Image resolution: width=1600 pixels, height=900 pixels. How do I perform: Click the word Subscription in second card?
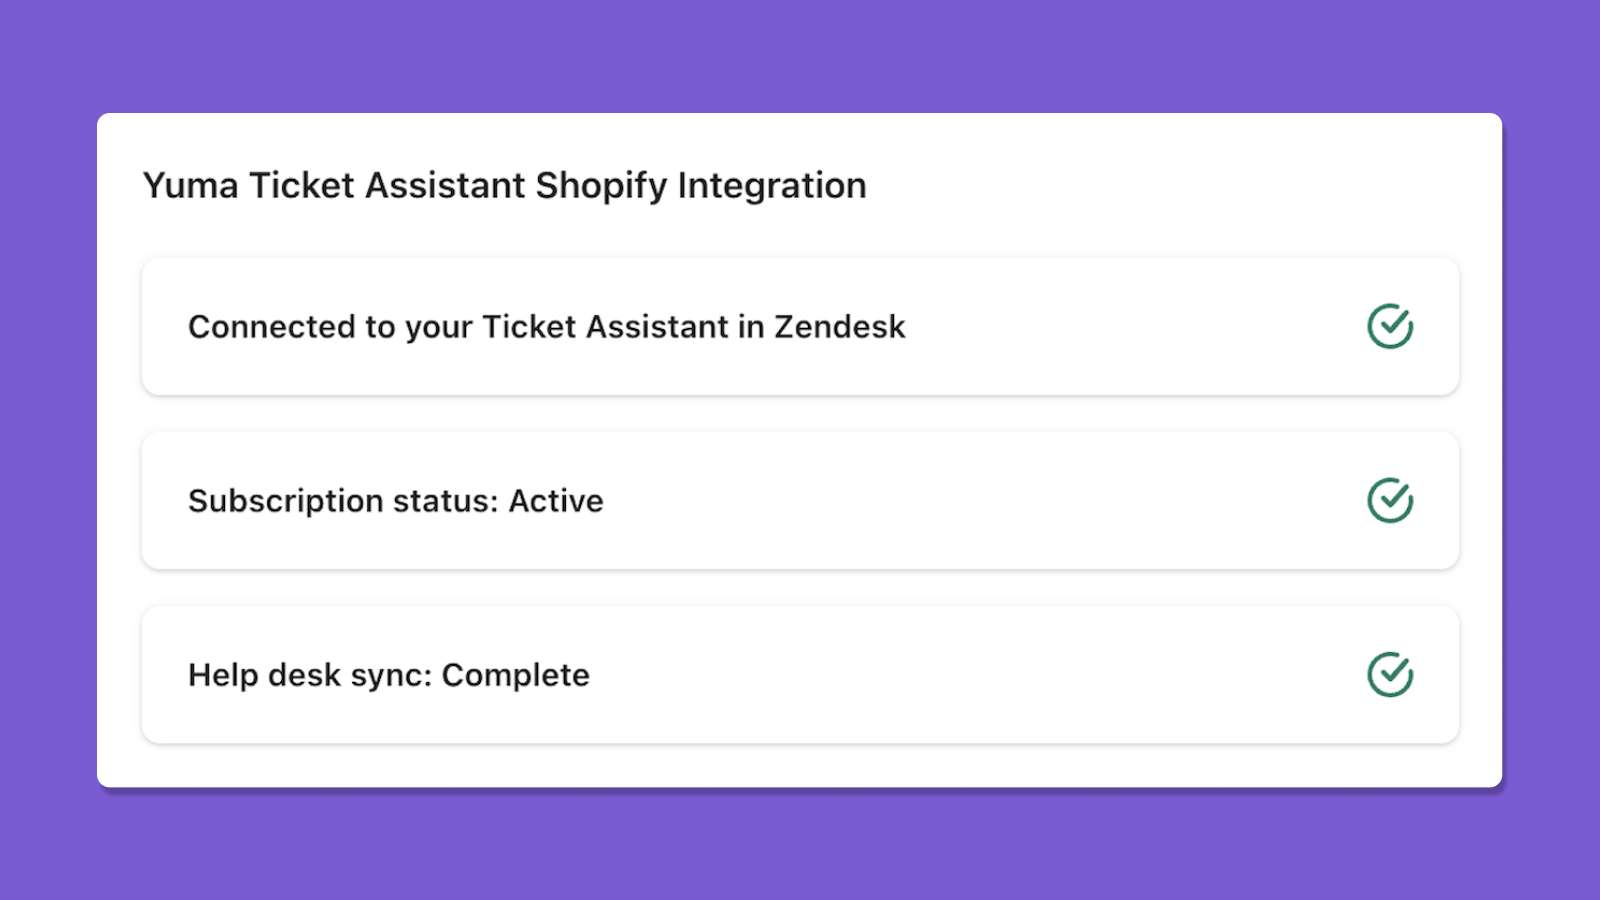286,501
